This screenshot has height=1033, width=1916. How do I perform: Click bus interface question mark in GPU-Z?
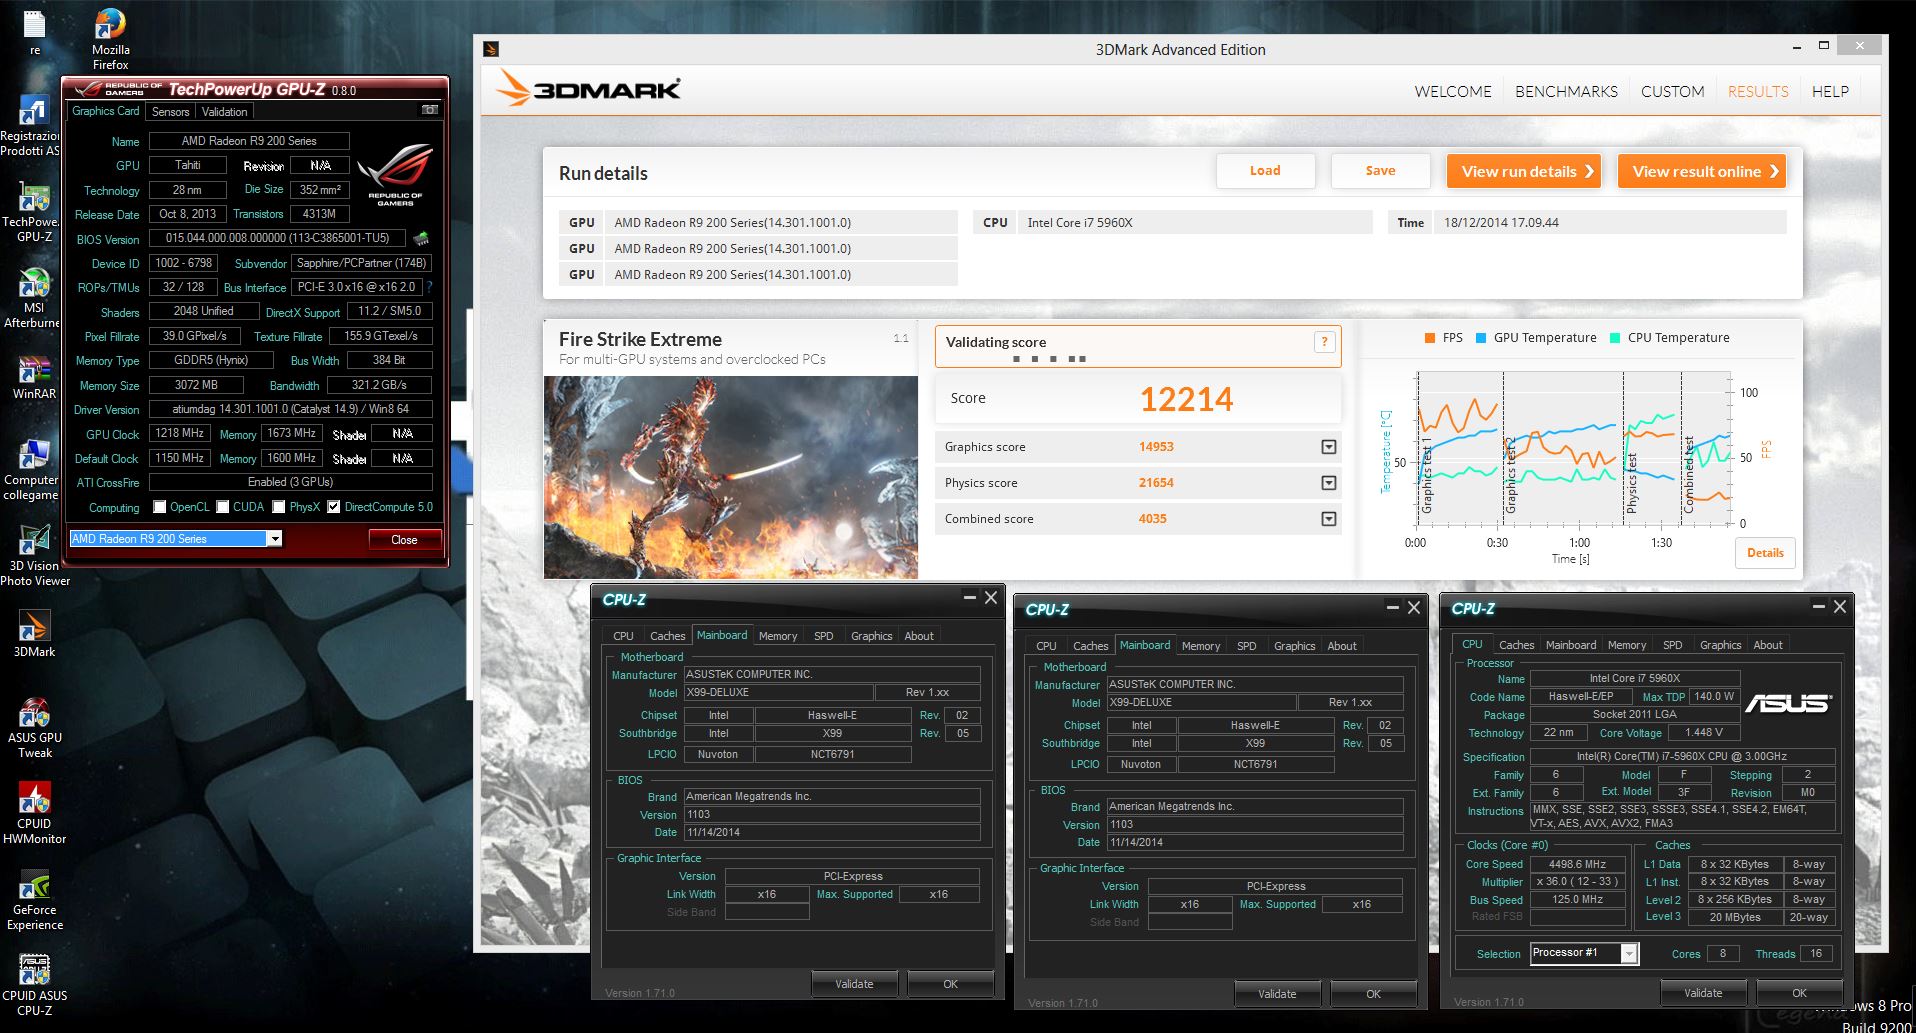coord(429,287)
